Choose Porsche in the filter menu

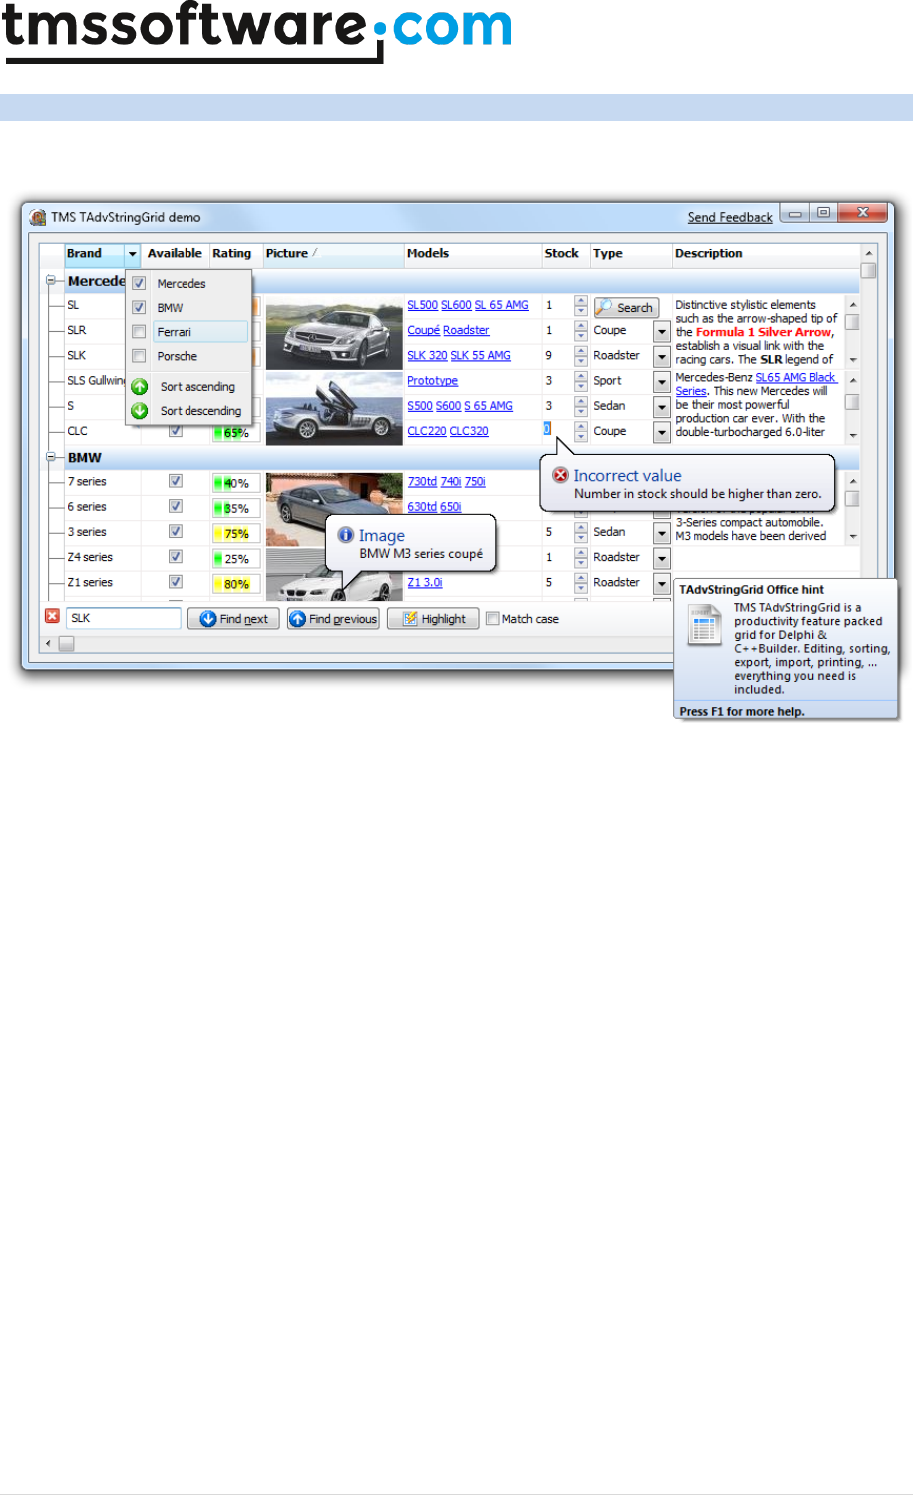pyautogui.click(x=177, y=356)
